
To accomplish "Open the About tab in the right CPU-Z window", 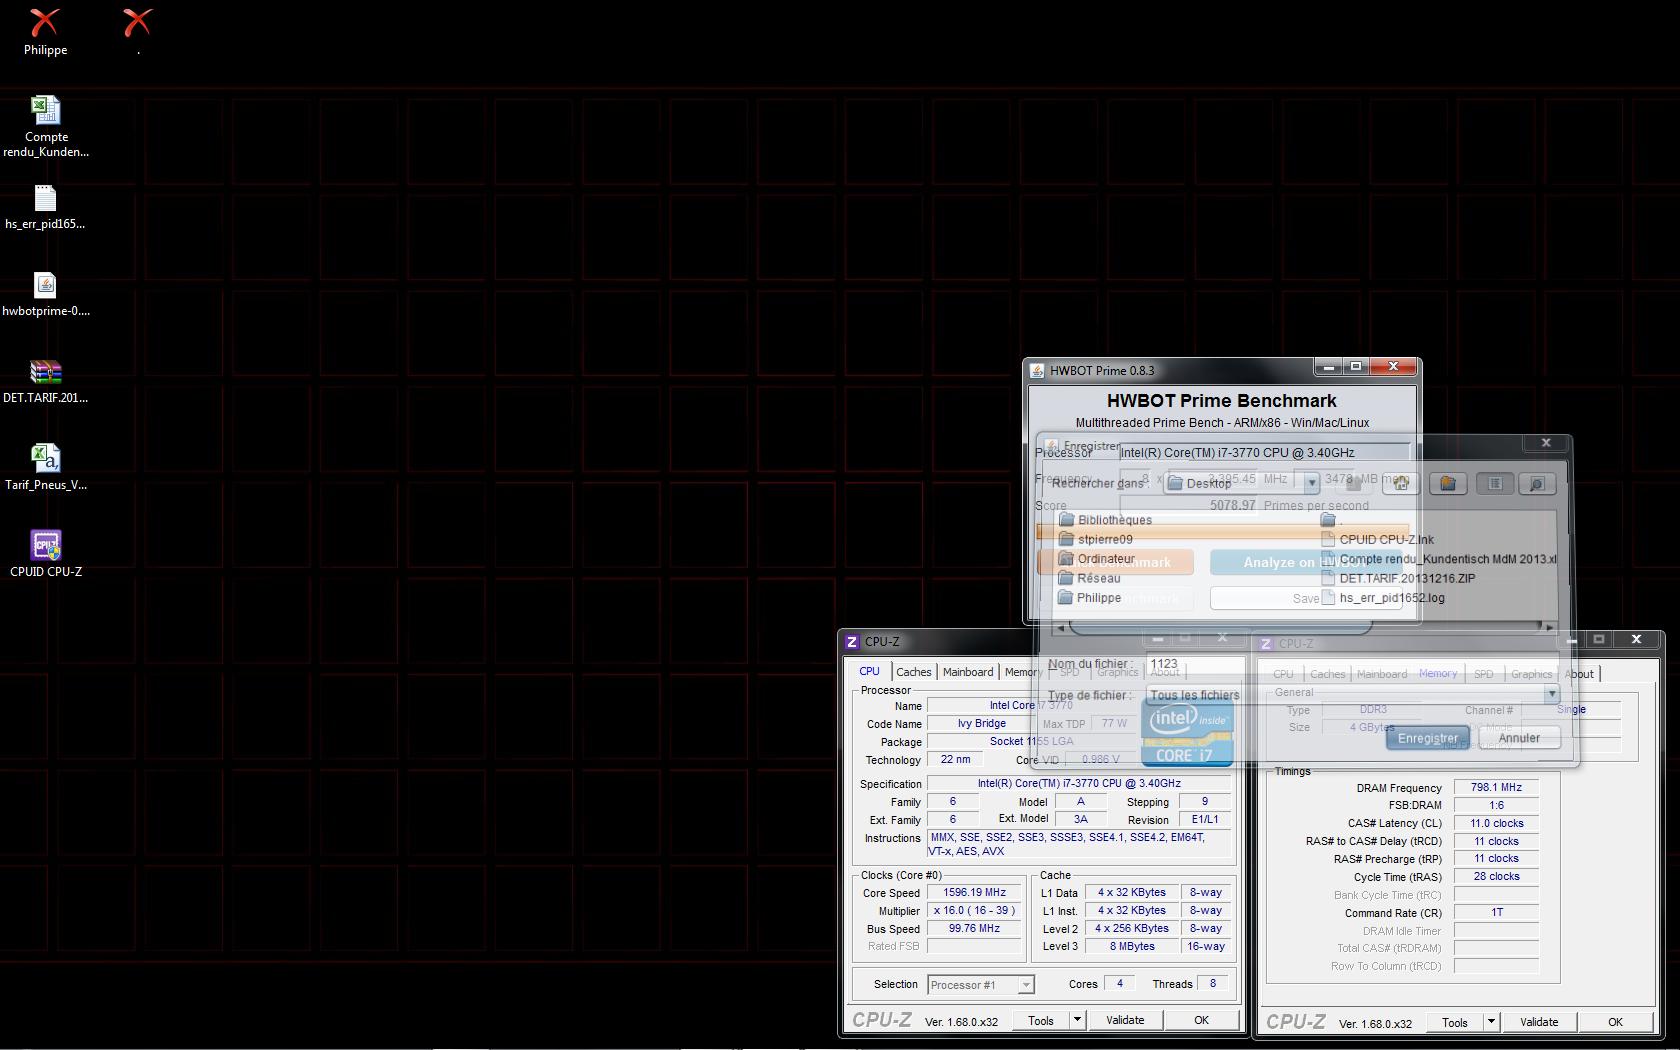I will 1579,674.
